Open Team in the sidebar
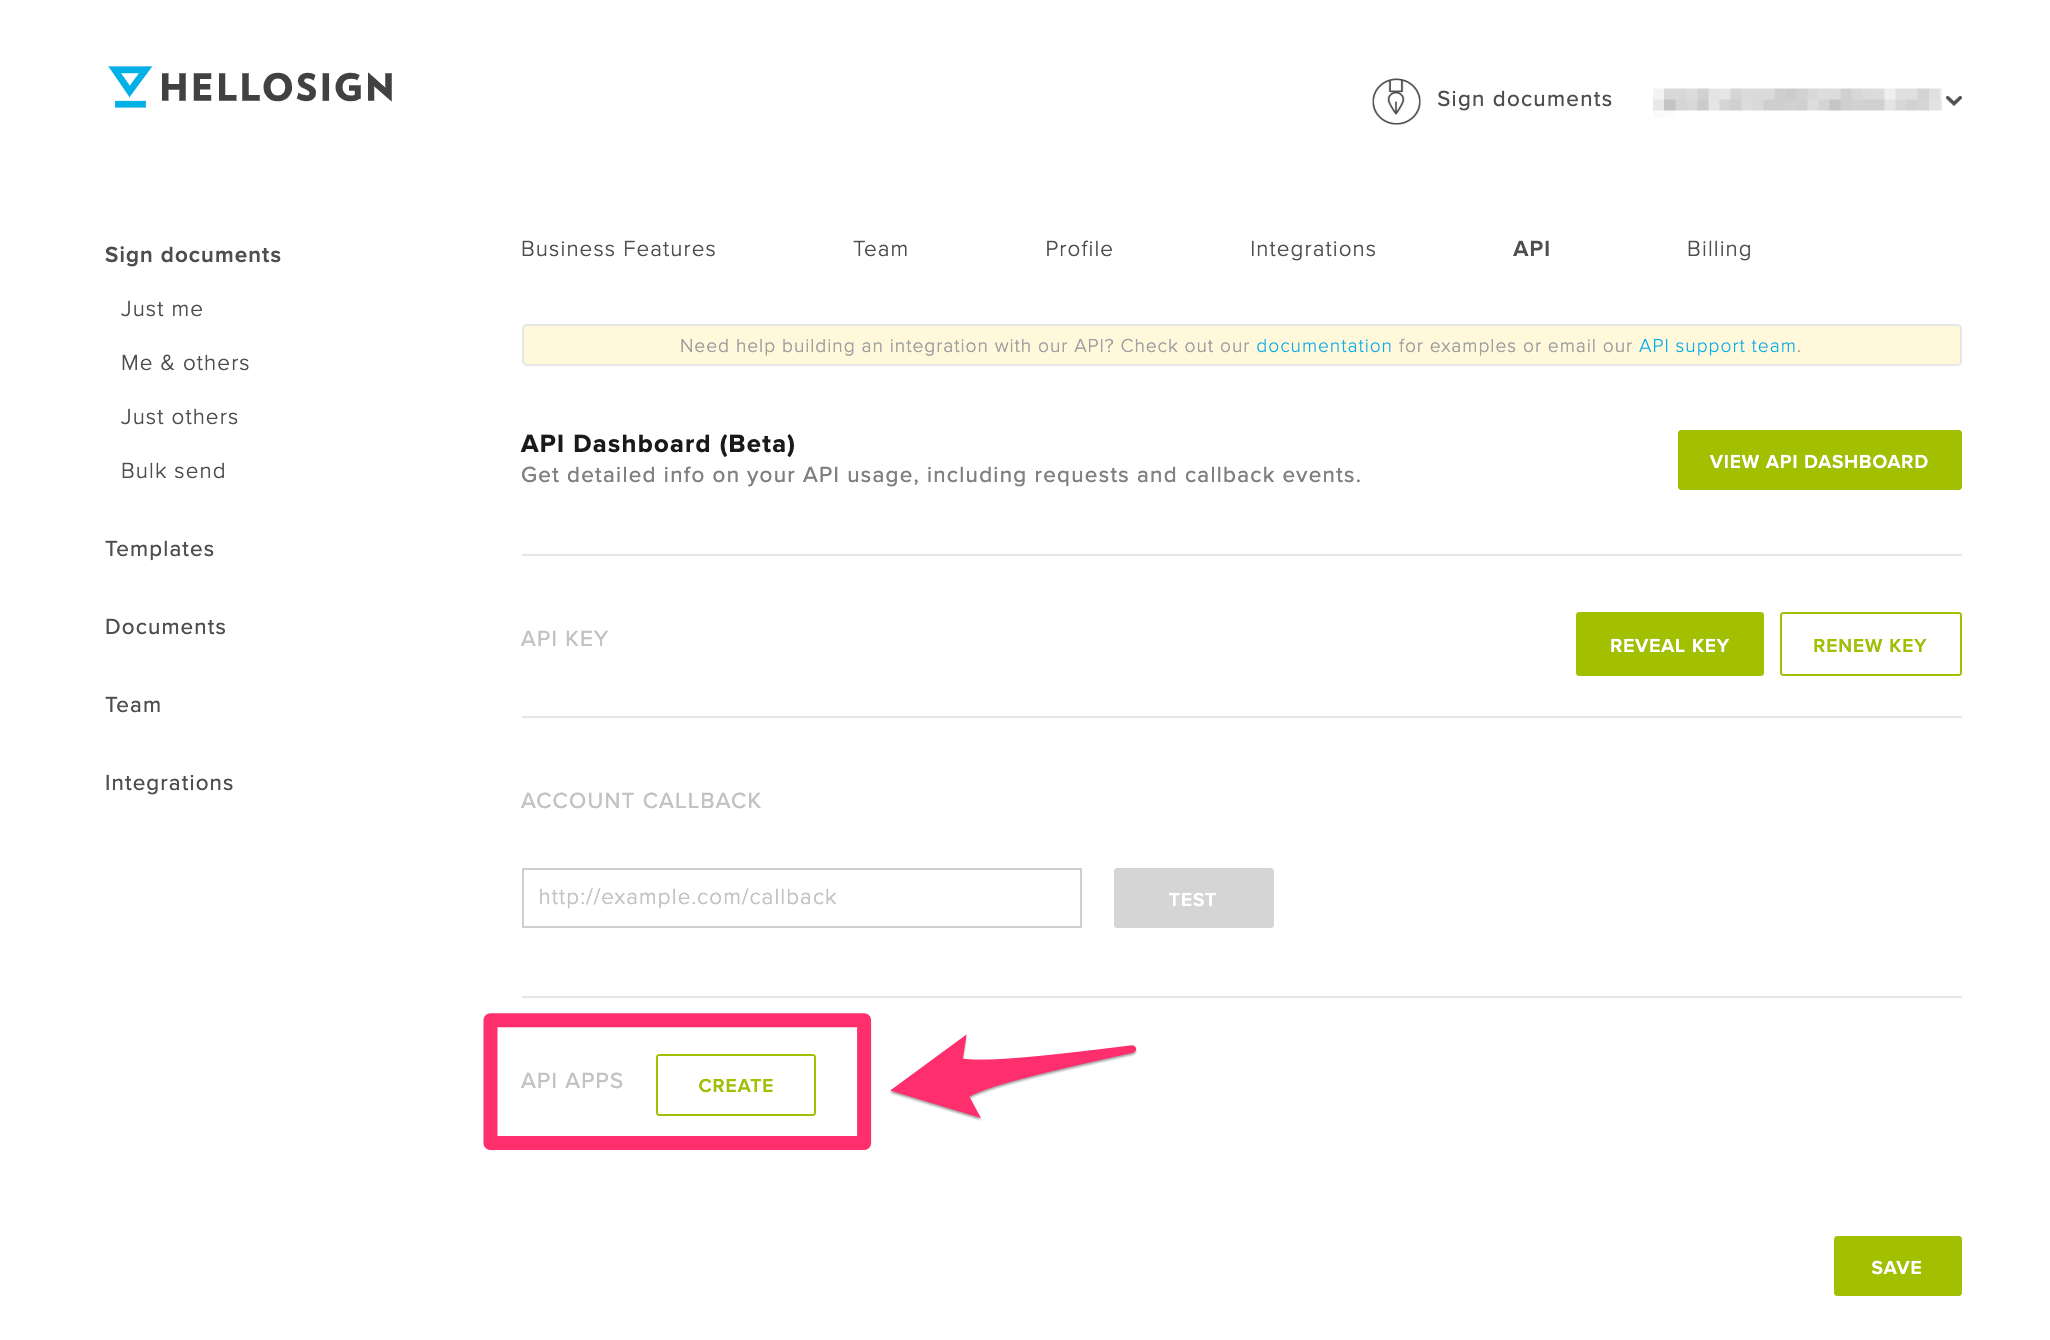 (133, 705)
